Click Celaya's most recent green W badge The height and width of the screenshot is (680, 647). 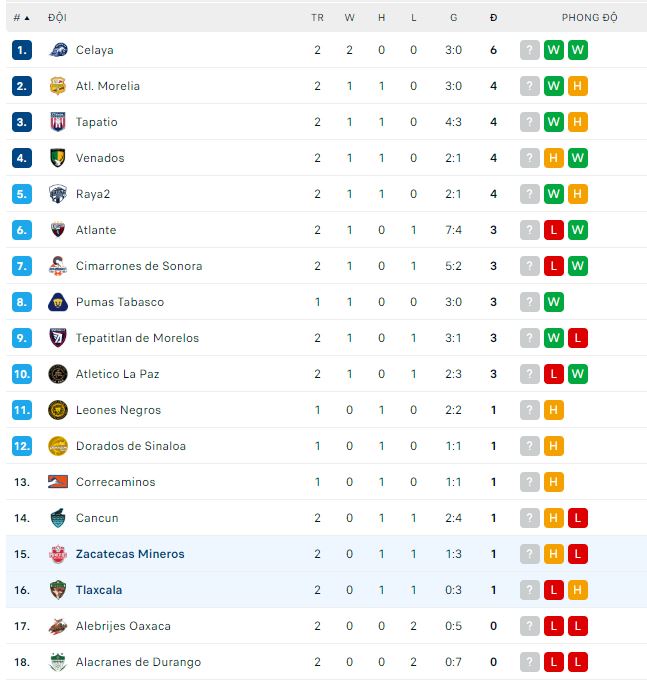[578, 50]
